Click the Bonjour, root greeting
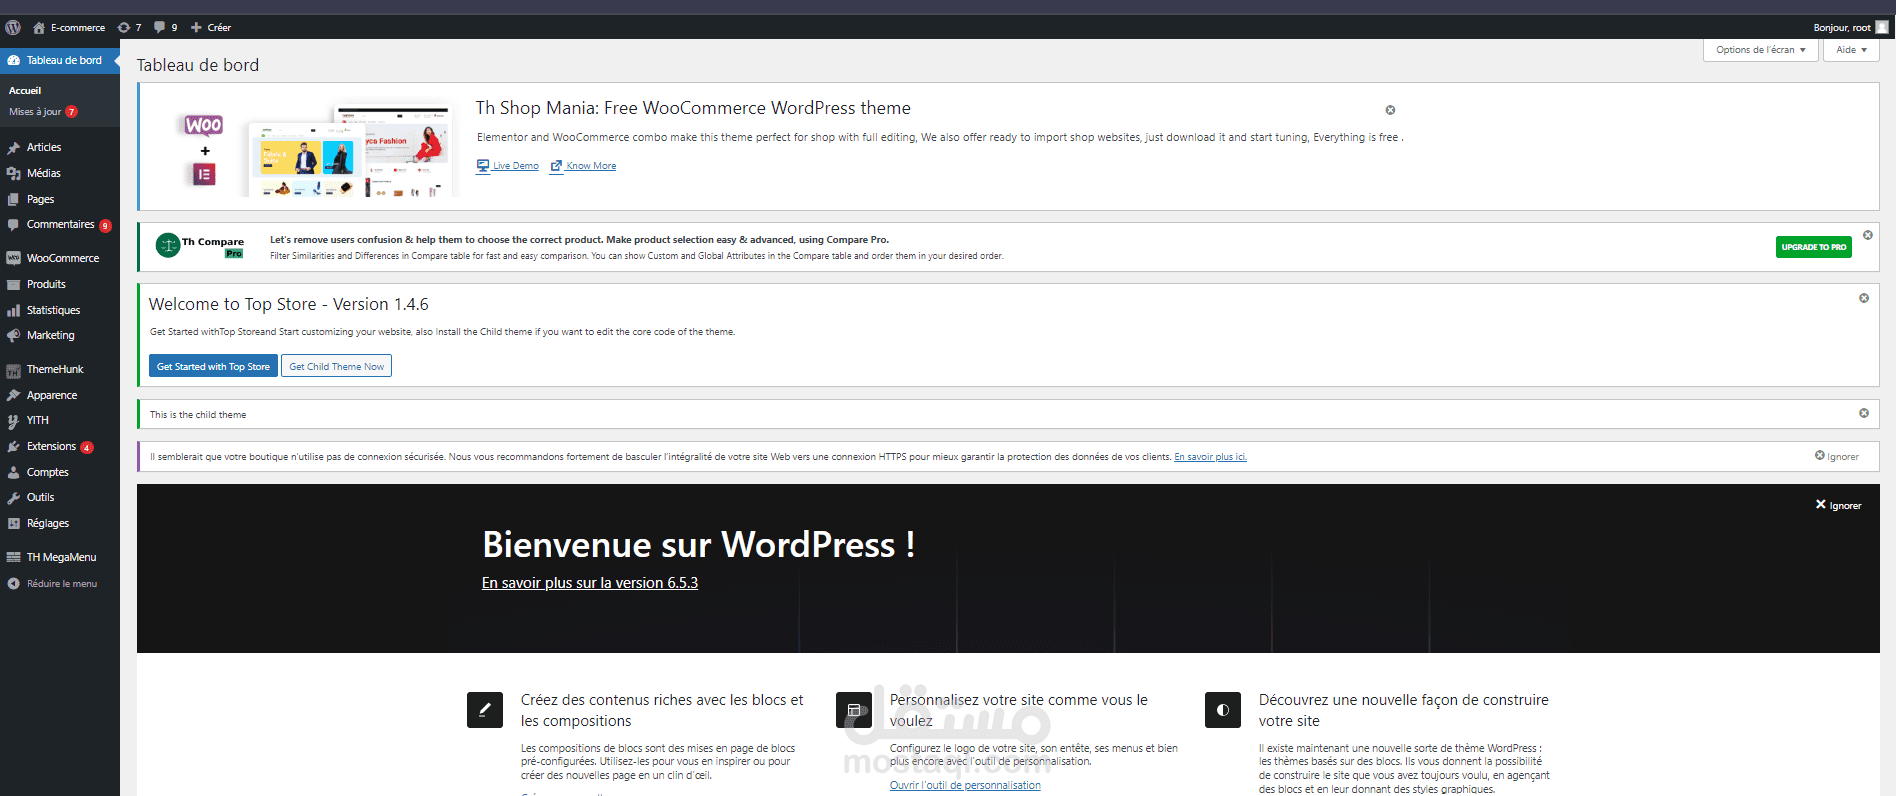Viewport: 1896px width, 796px height. tap(1841, 27)
